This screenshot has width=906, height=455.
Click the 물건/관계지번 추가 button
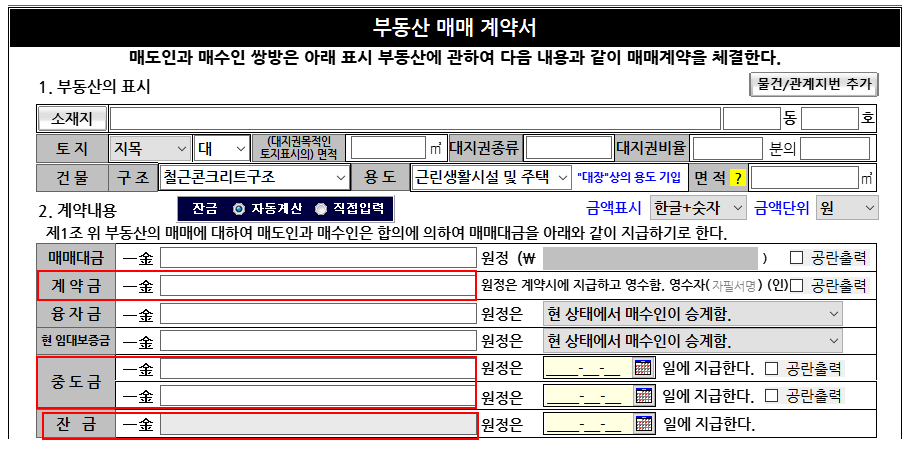click(x=814, y=84)
